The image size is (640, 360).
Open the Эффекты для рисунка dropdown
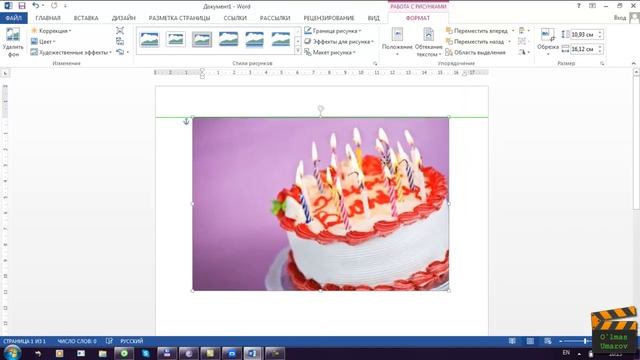click(x=339, y=41)
